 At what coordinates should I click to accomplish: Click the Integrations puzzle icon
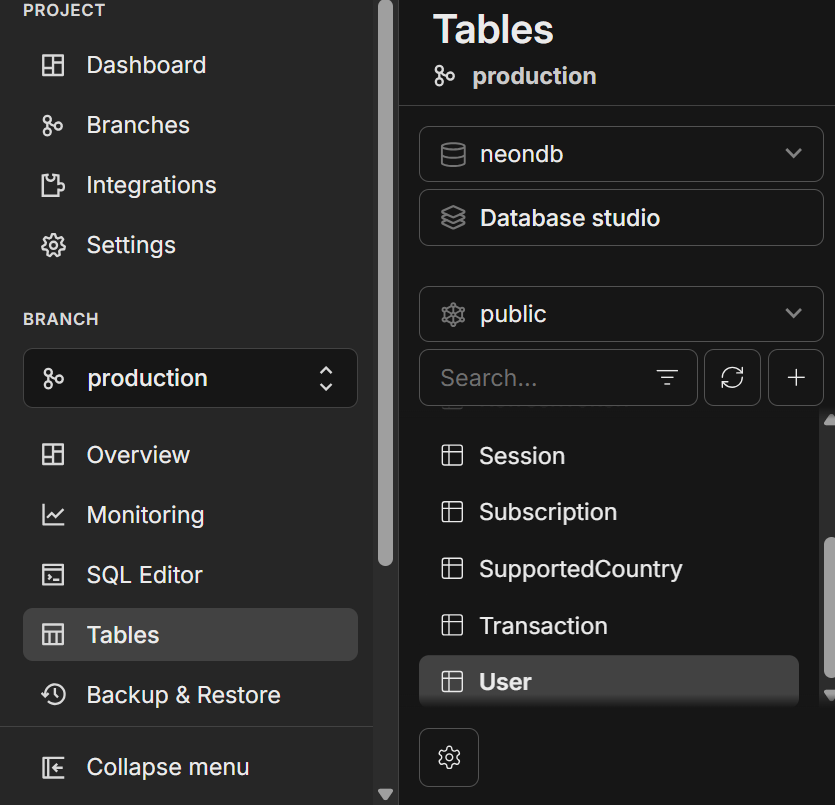53,185
